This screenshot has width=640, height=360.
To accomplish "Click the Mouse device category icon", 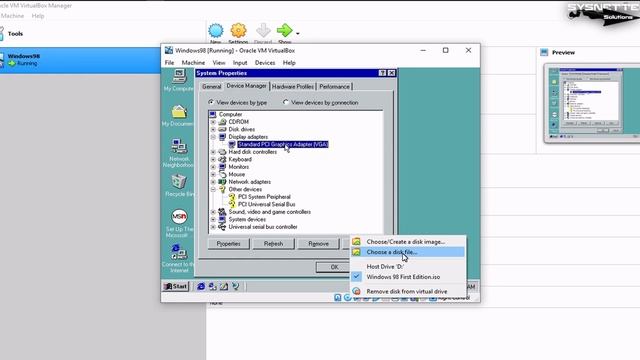I will coord(222,174).
